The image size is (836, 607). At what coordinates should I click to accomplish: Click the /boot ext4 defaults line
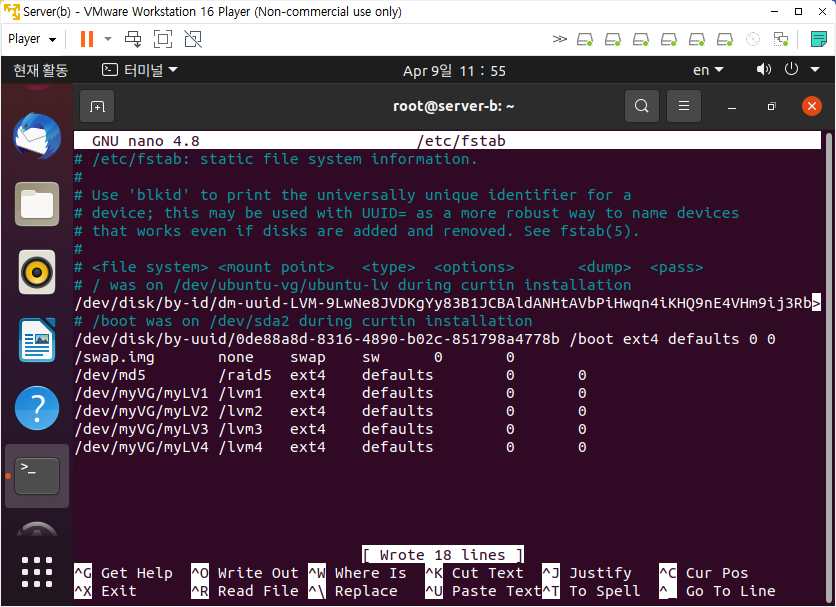[x=425, y=339]
